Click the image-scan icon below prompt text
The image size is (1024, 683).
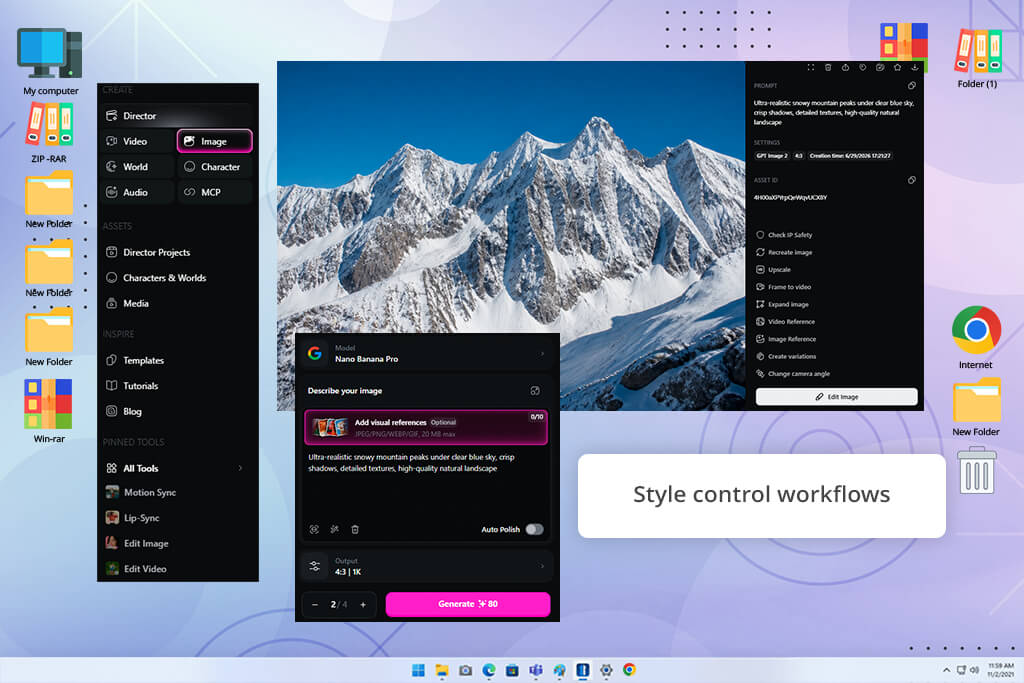[314, 530]
